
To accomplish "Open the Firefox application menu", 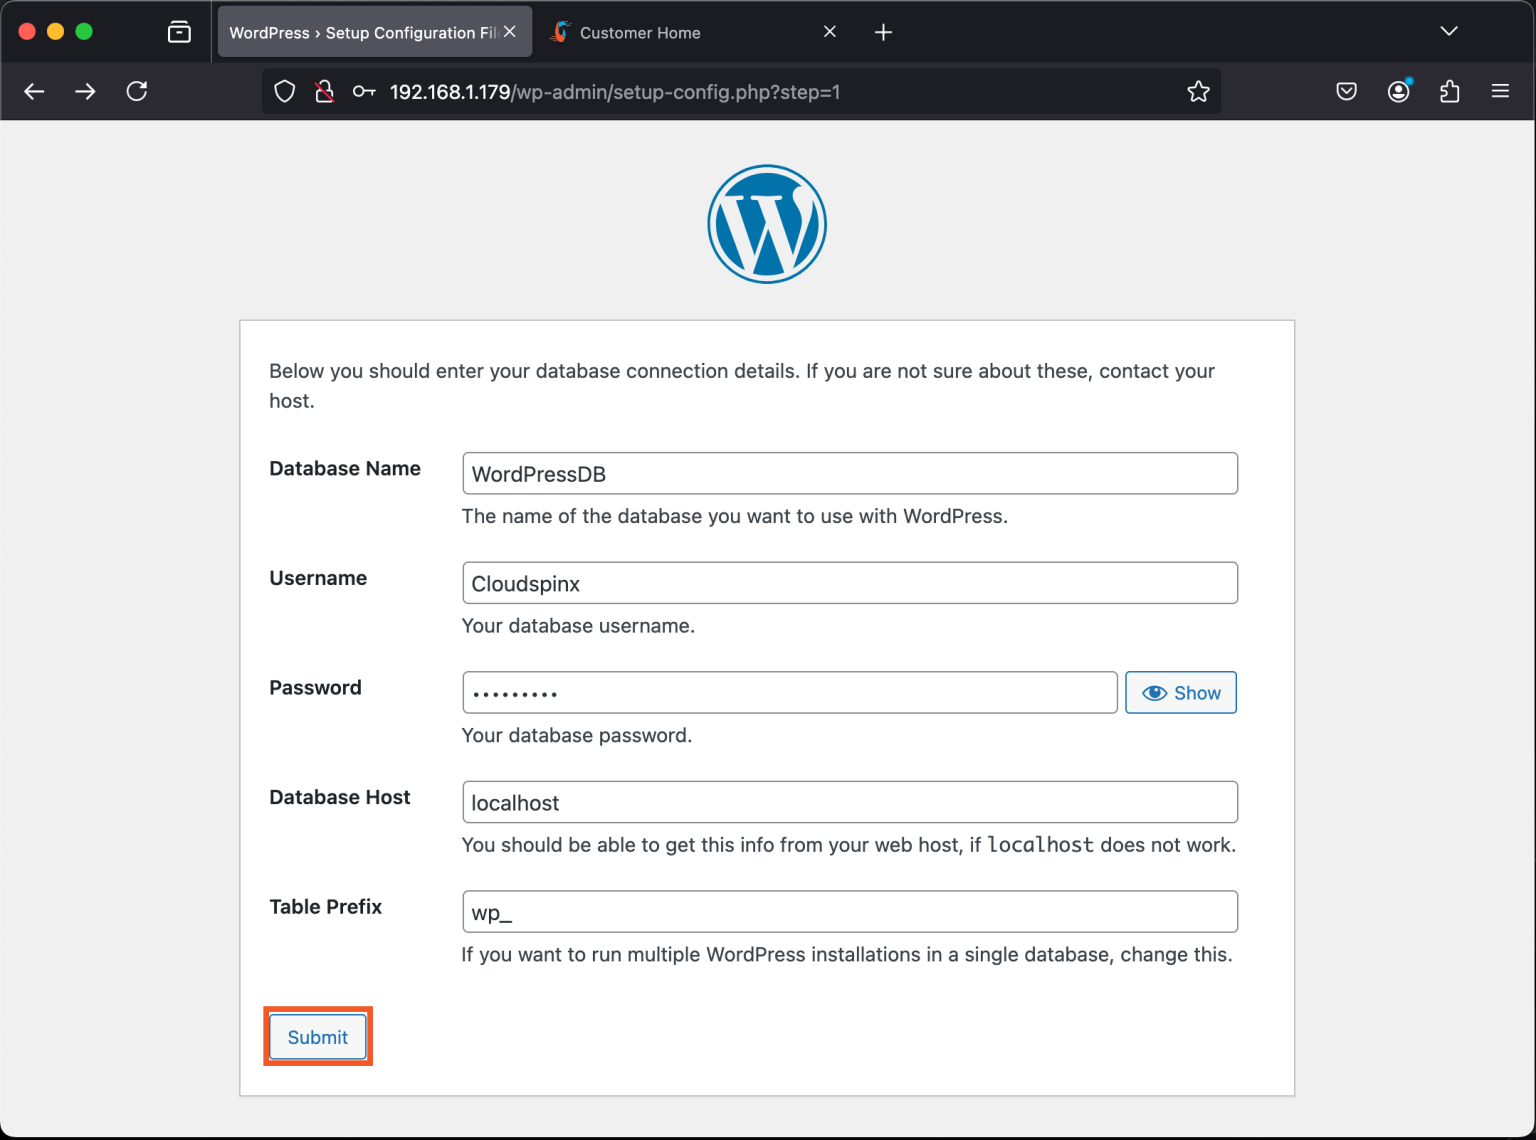I will (x=1500, y=91).
